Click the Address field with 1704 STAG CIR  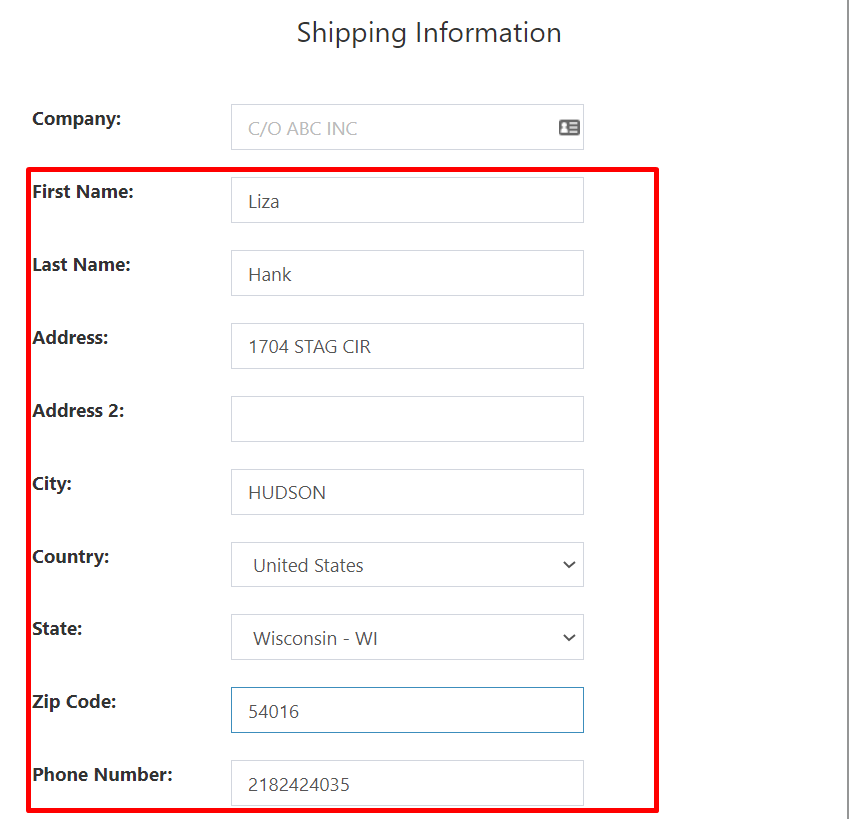pyautogui.click(x=407, y=347)
